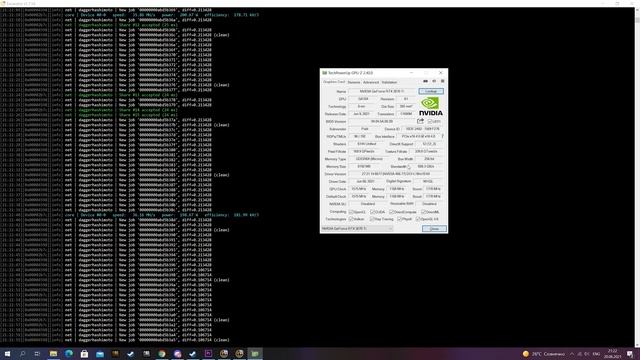Toggle the DirectCompute checkbox
Screen dimensions: 640x360
point(391,212)
